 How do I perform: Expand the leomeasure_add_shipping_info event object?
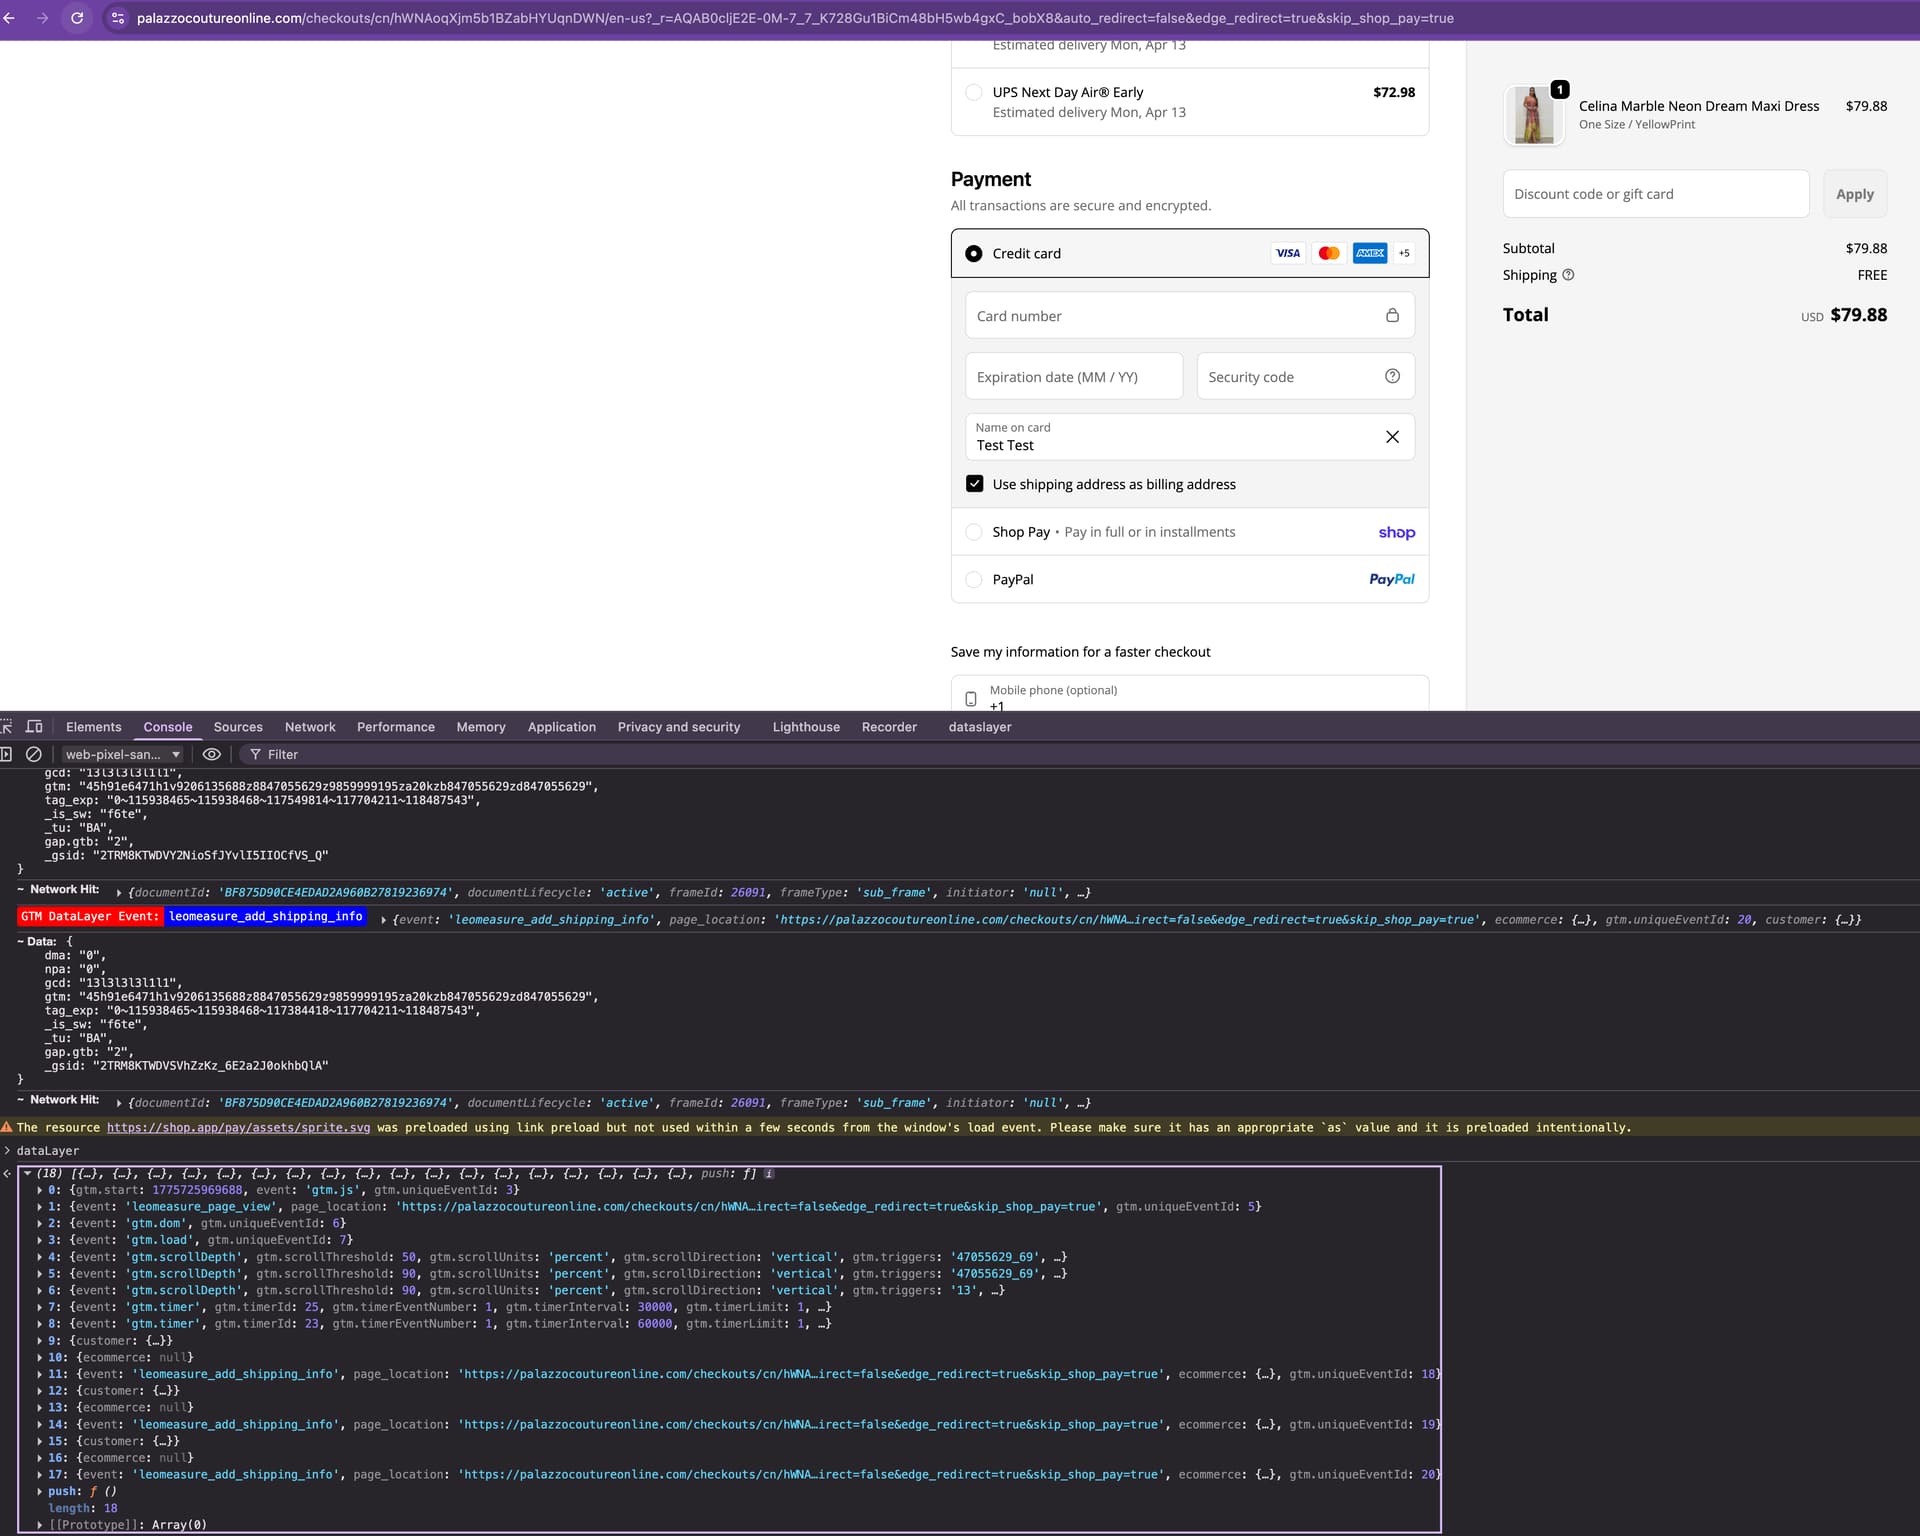384,920
